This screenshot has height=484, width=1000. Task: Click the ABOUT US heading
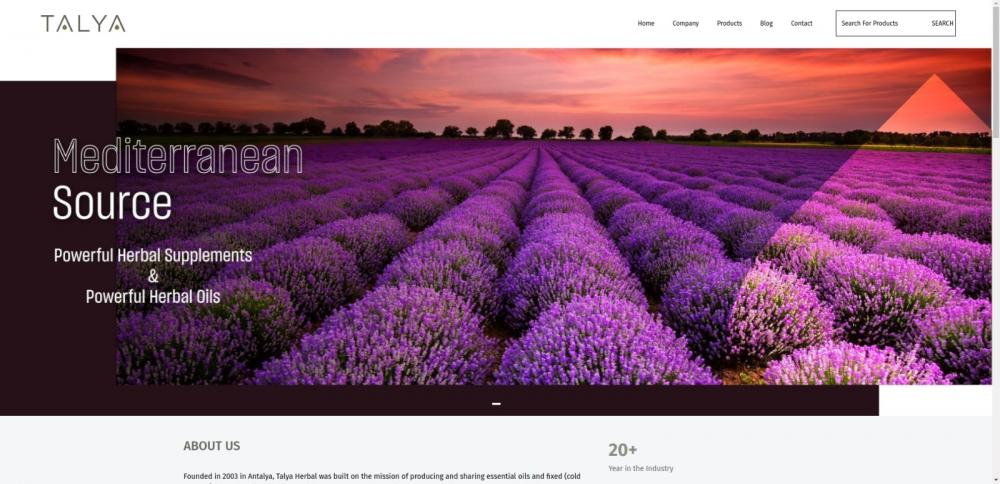pyautogui.click(x=212, y=446)
